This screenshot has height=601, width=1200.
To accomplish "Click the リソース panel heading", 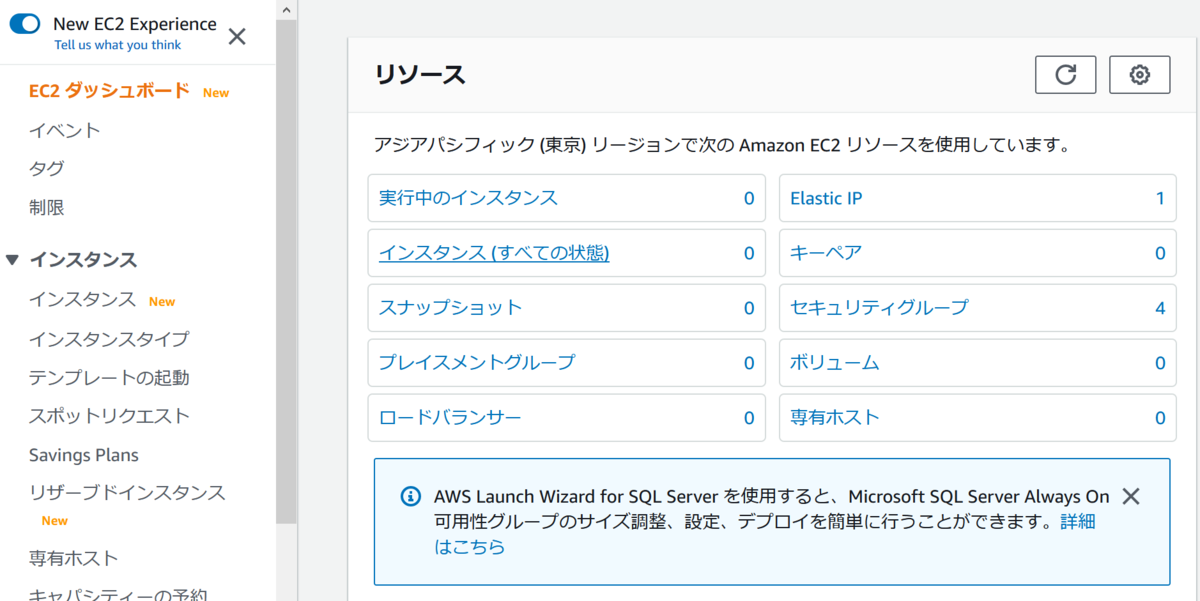I will [x=420, y=75].
